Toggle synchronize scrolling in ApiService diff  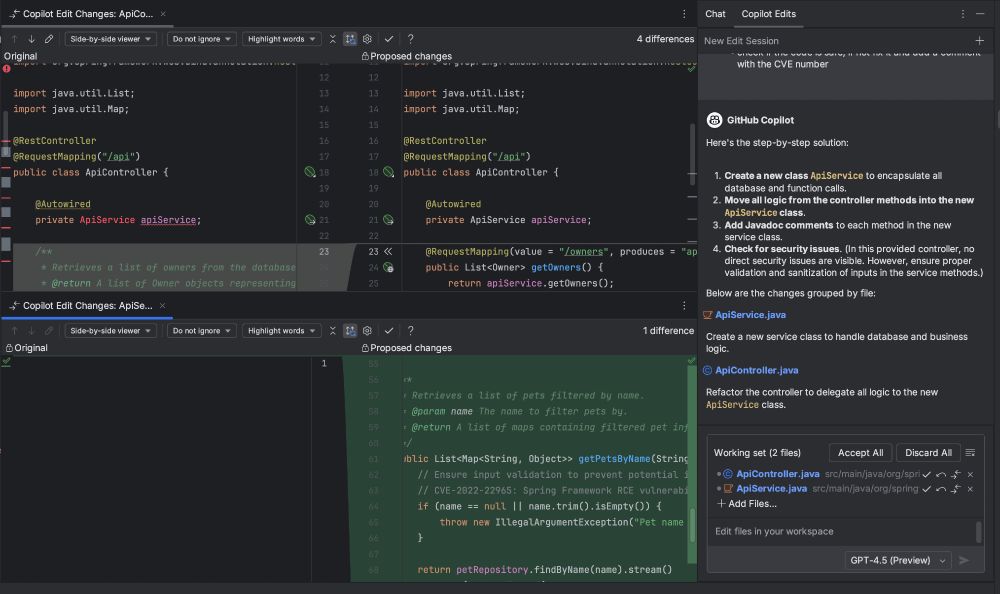pos(350,330)
